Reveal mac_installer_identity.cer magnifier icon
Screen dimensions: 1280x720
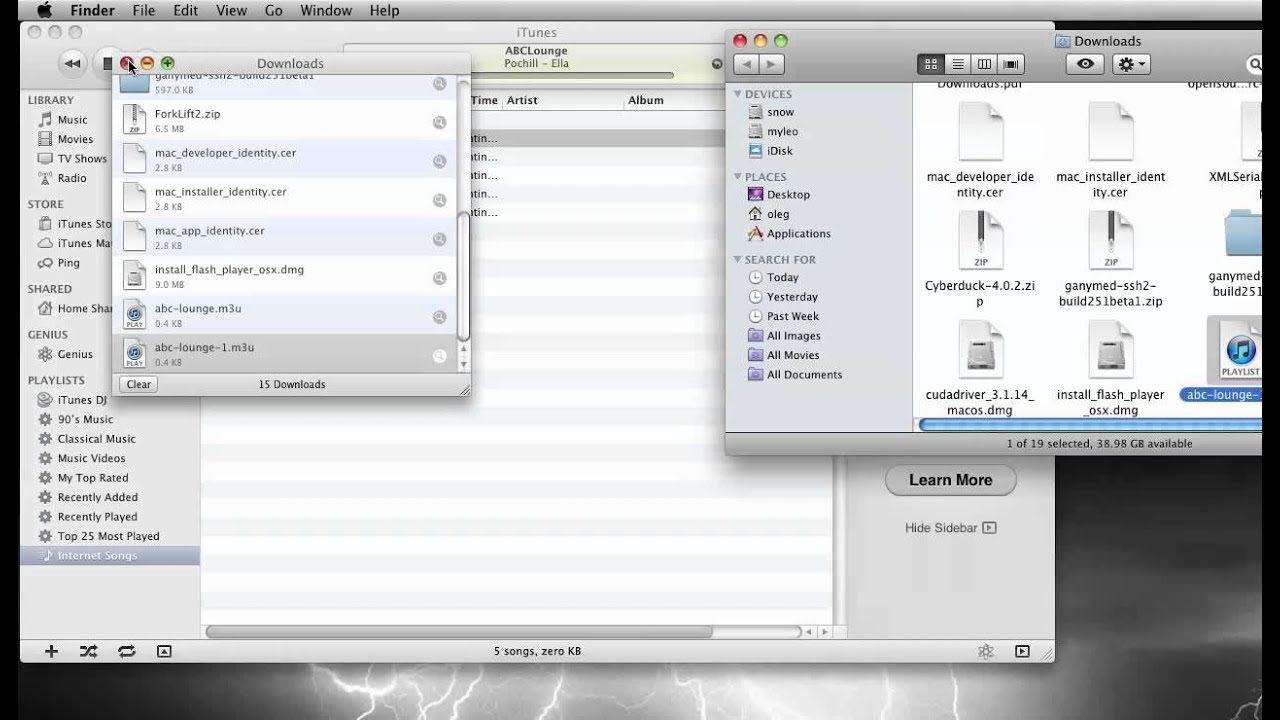click(x=439, y=200)
